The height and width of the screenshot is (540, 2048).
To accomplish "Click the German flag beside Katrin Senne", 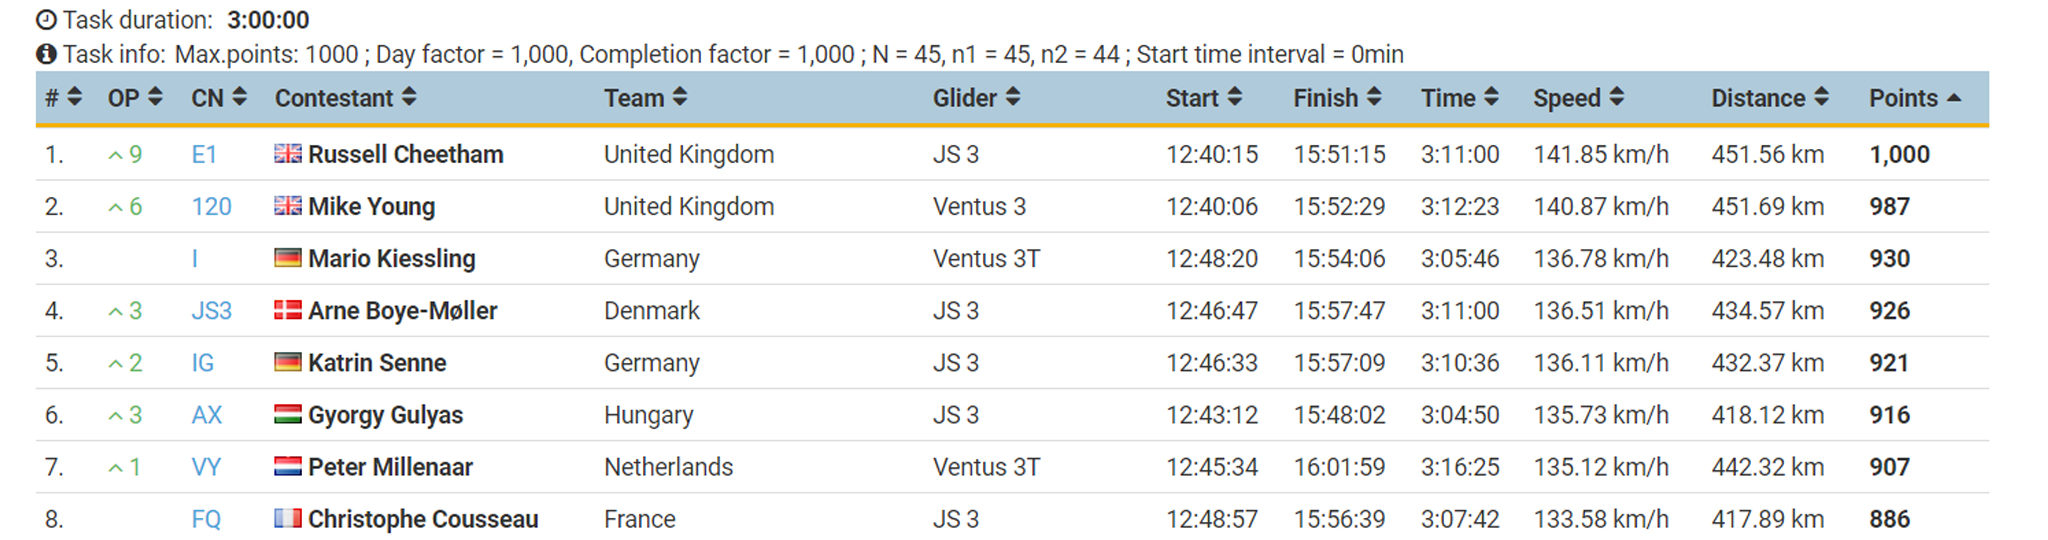I will pyautogui.click(x=288, y=363).
